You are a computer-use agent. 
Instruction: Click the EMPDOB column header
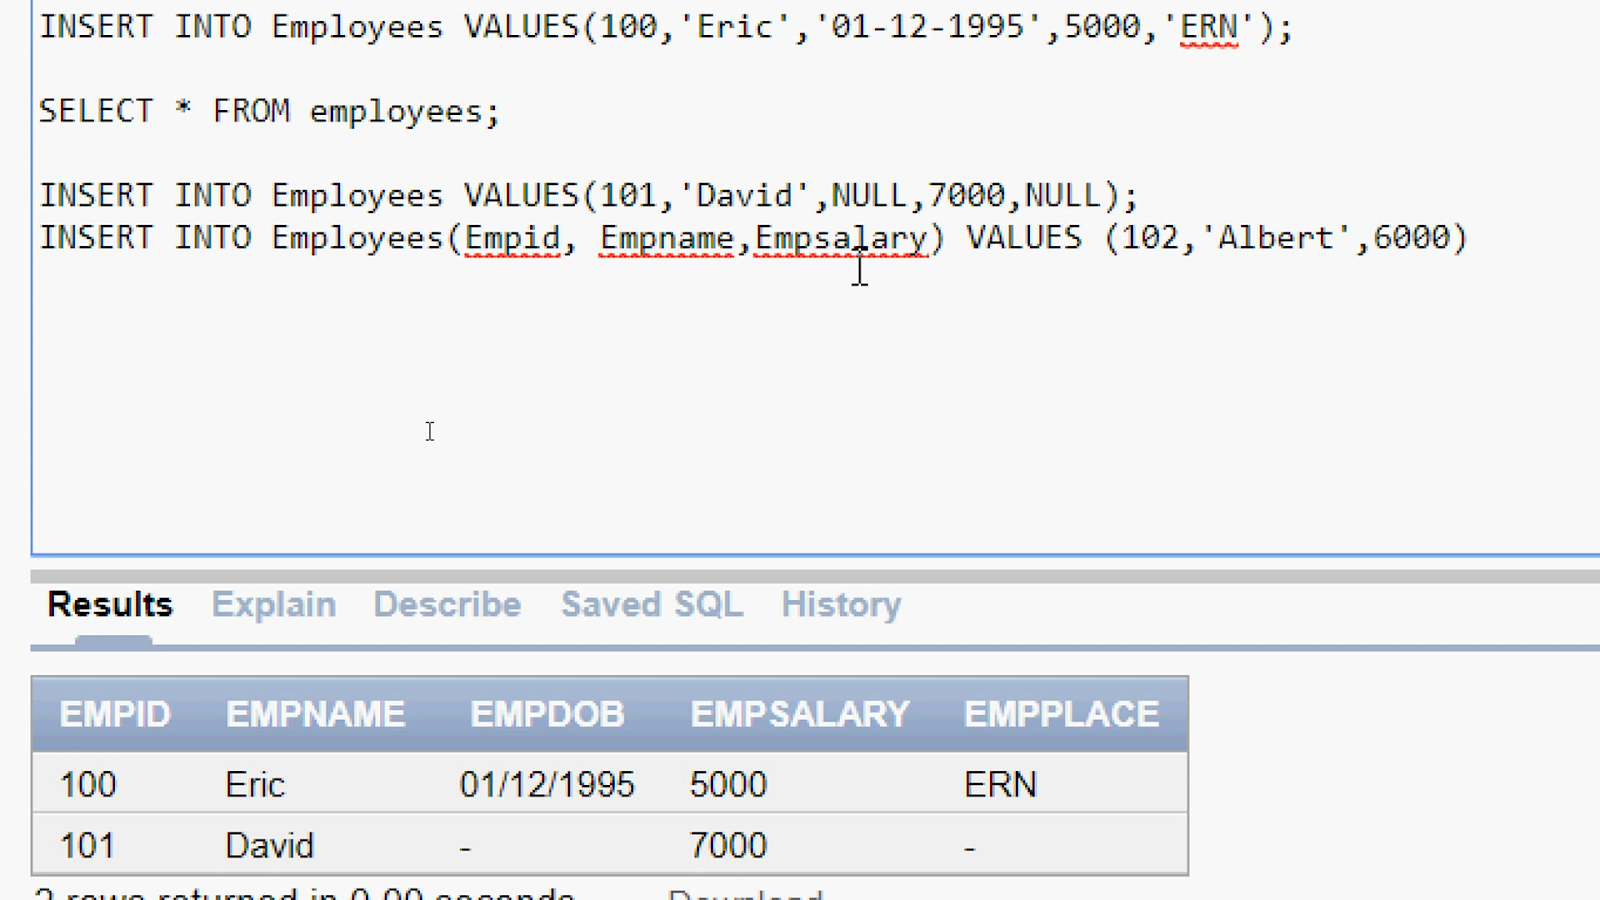tap(547, 713)
